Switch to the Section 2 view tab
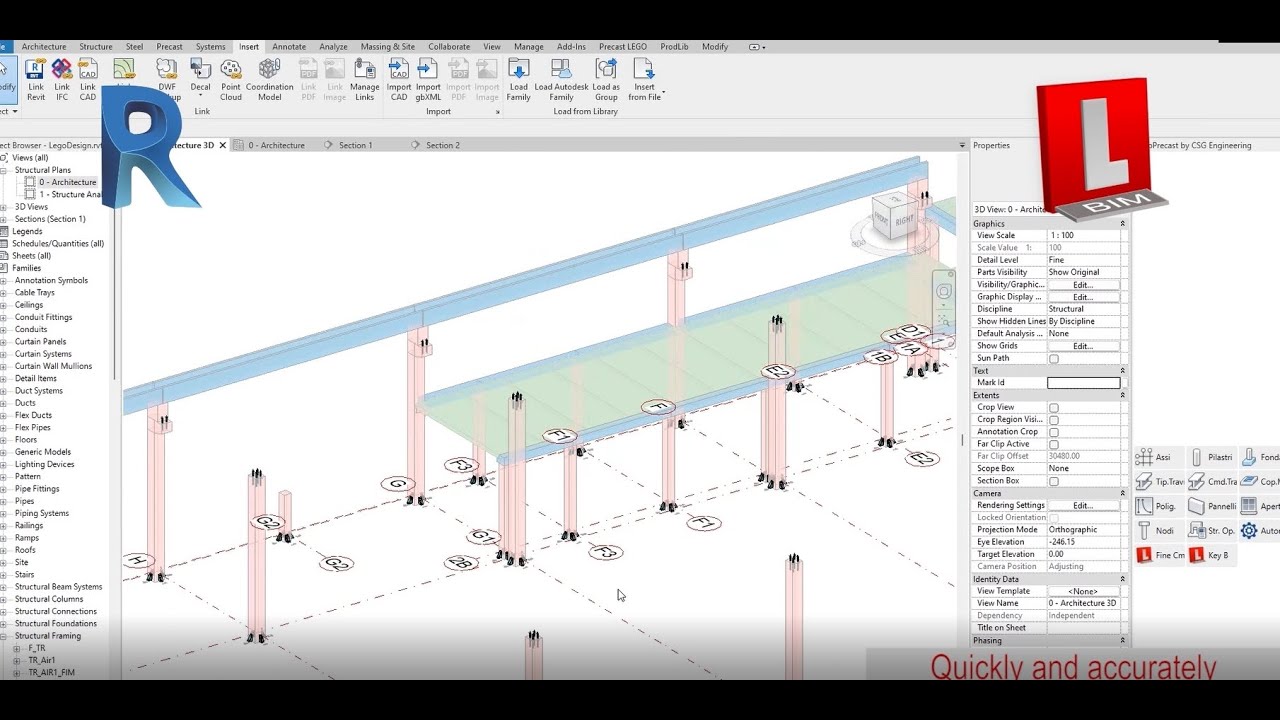This screenshot has height=720, width=1280. tap(443, 145)
